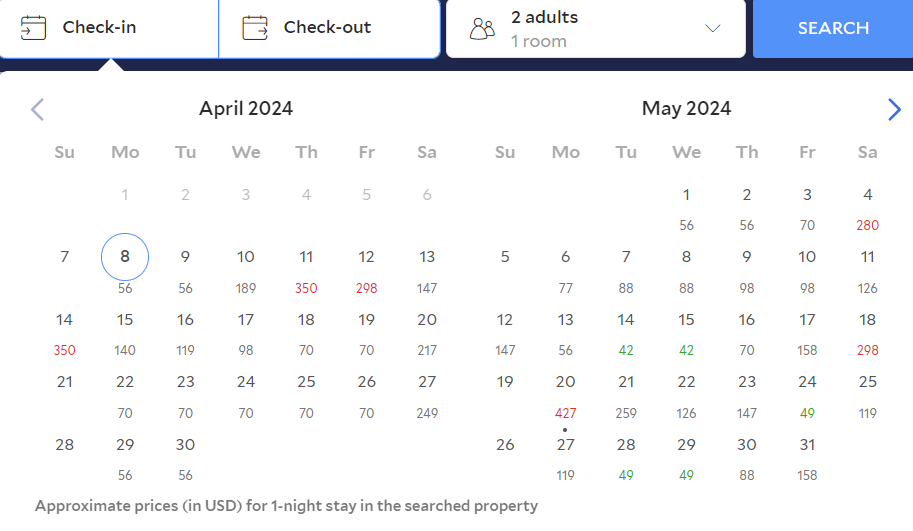Go to previous month with left arrow
Screen dimensions: 913x531
click(x=37, y=109)
